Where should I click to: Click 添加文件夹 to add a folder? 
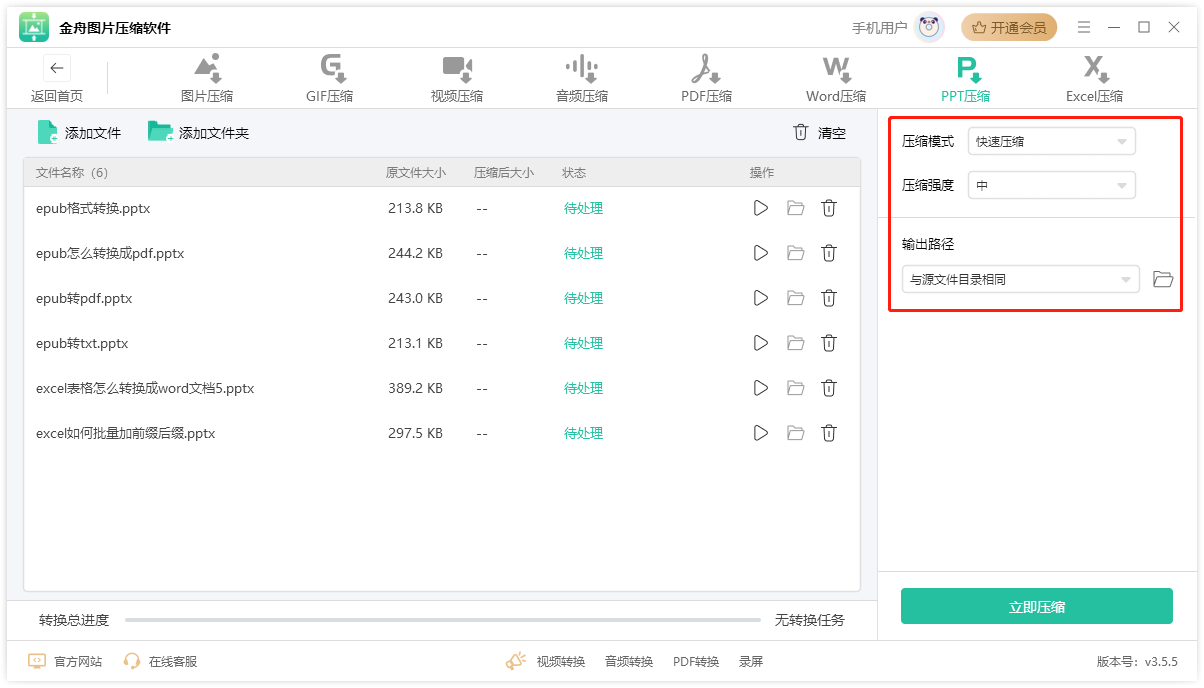(x=198, y=133)
